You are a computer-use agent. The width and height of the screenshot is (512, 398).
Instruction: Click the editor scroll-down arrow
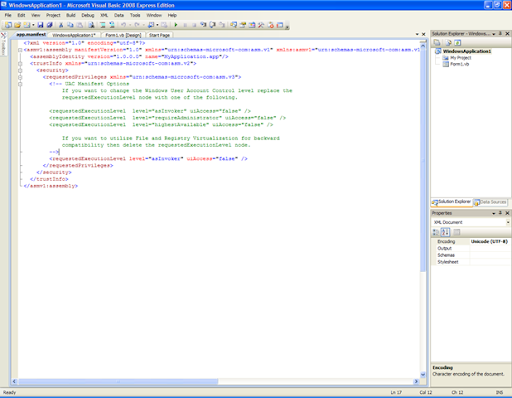(x=423, y=374)
